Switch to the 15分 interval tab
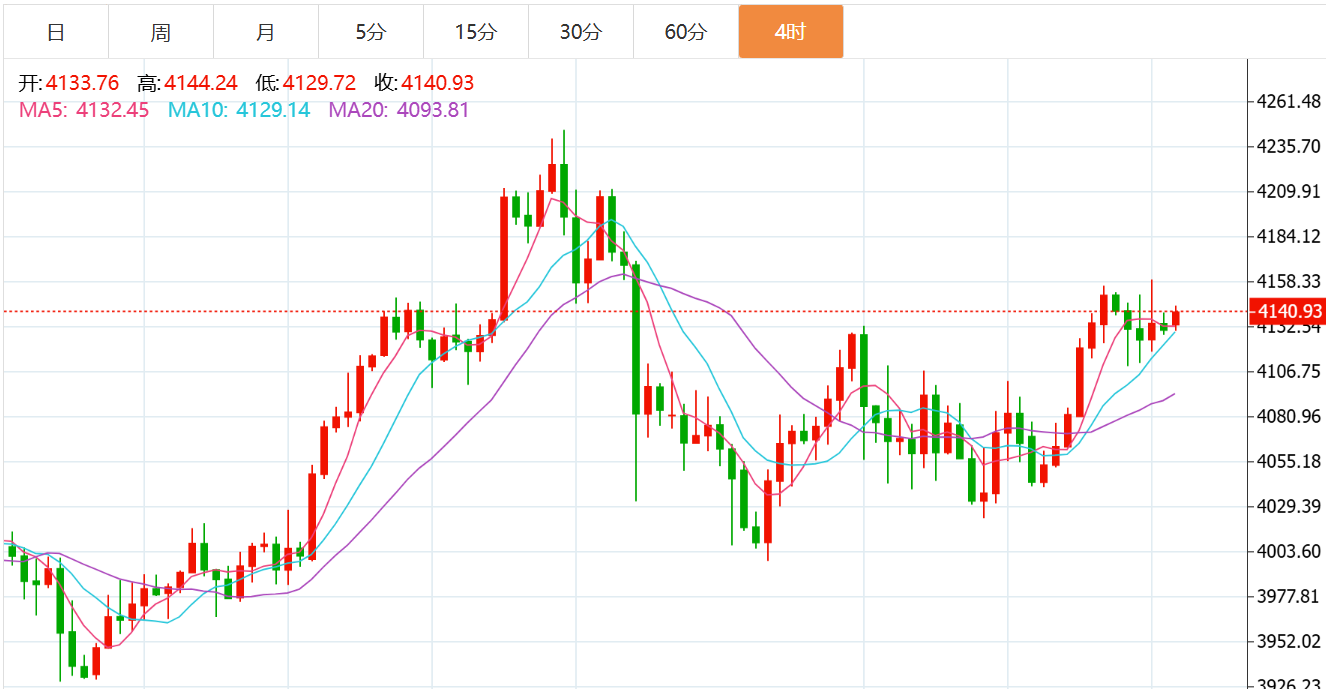Viewport: 1326px width, 689px height. point(475,32)
